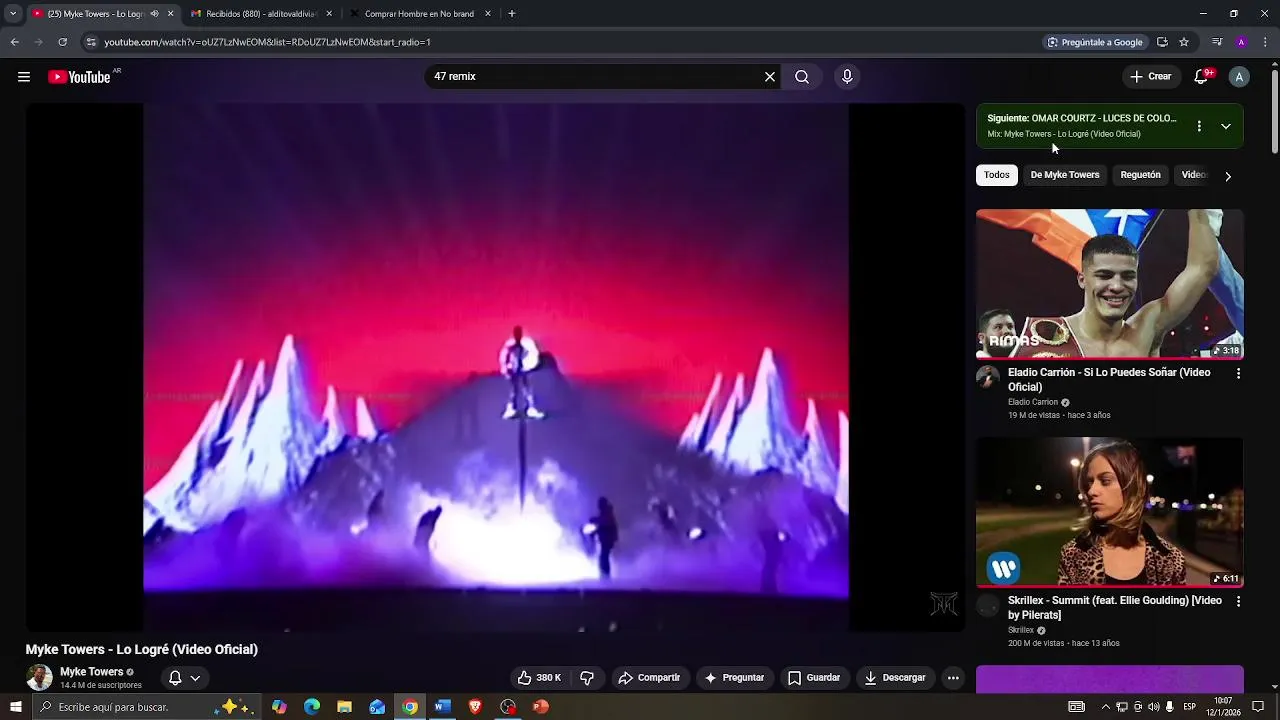1280x720 pixels.
Task: Clear the search box with the X icon
Action: 770,77
